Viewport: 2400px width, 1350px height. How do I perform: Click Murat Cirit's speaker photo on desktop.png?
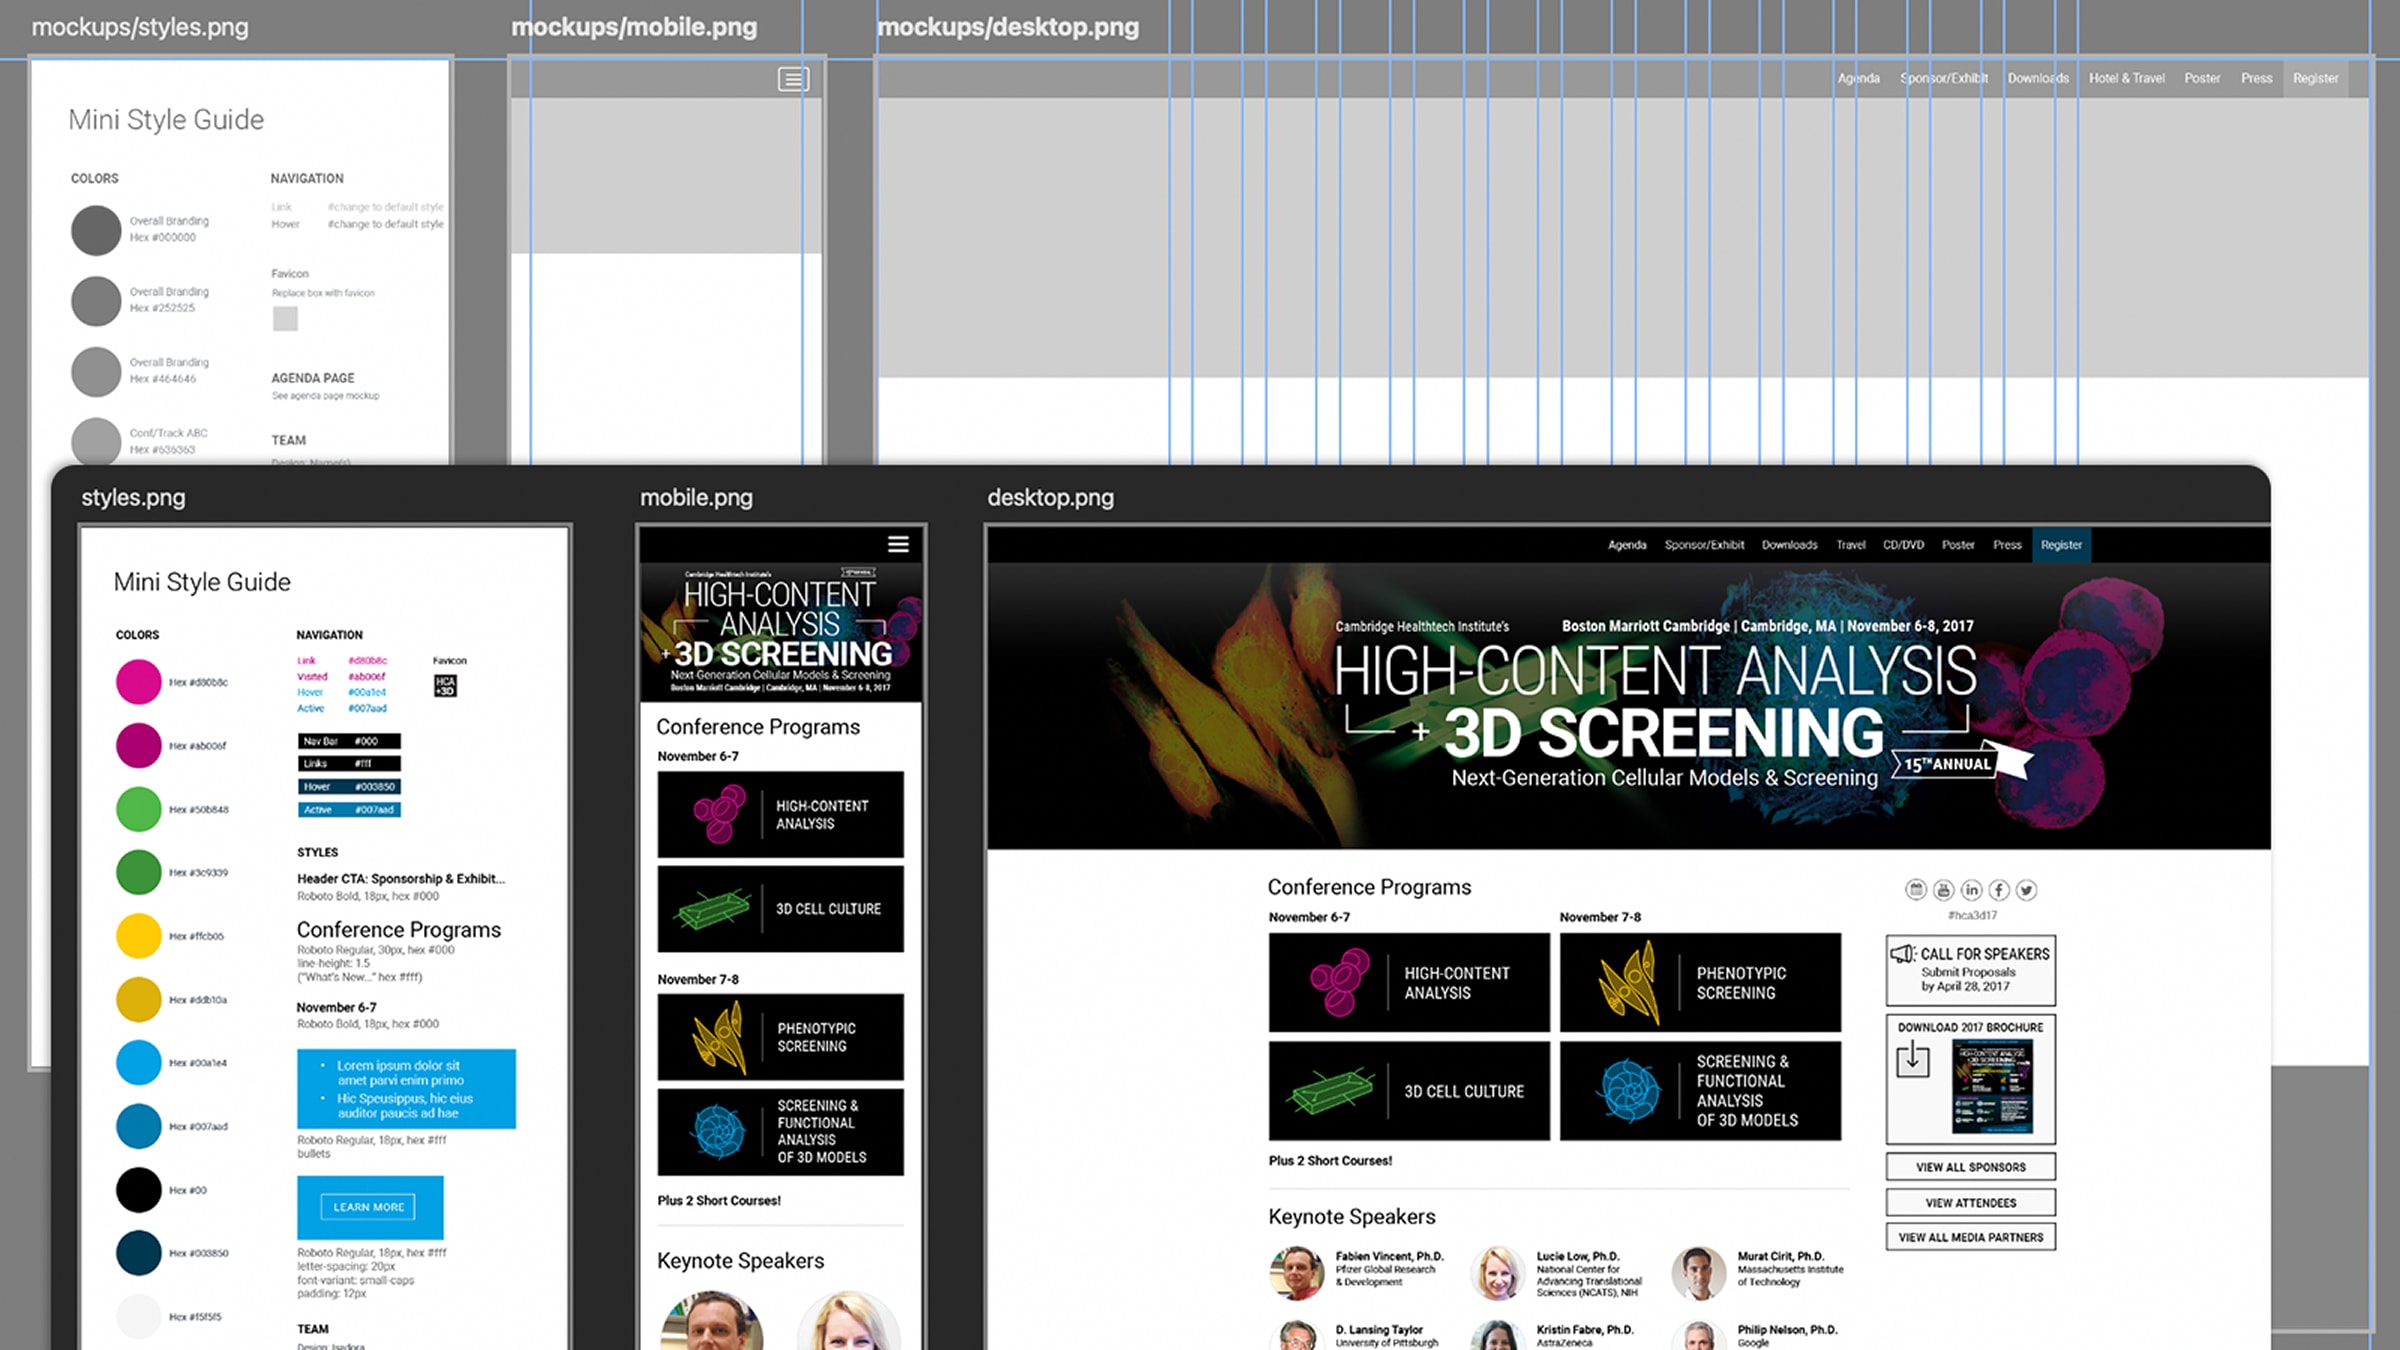point(1698,1273)
